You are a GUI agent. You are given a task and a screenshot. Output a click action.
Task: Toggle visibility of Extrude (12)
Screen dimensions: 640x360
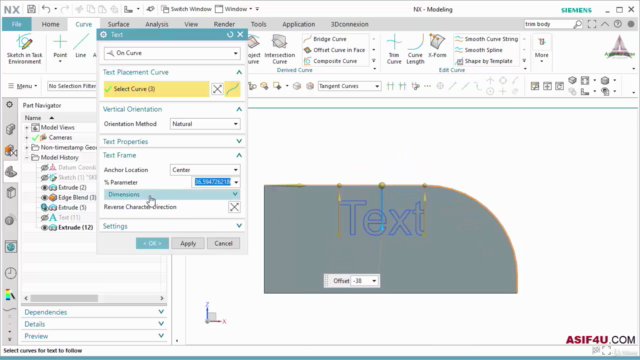coord(44,227)
